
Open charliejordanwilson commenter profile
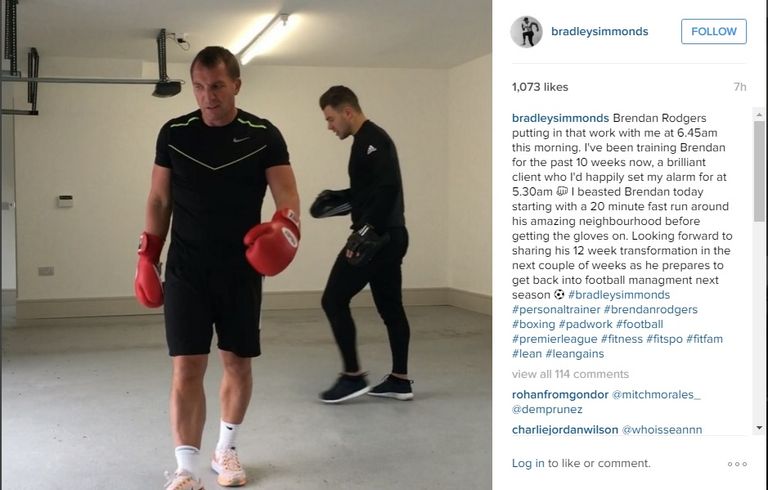click(x=565, y=430)
